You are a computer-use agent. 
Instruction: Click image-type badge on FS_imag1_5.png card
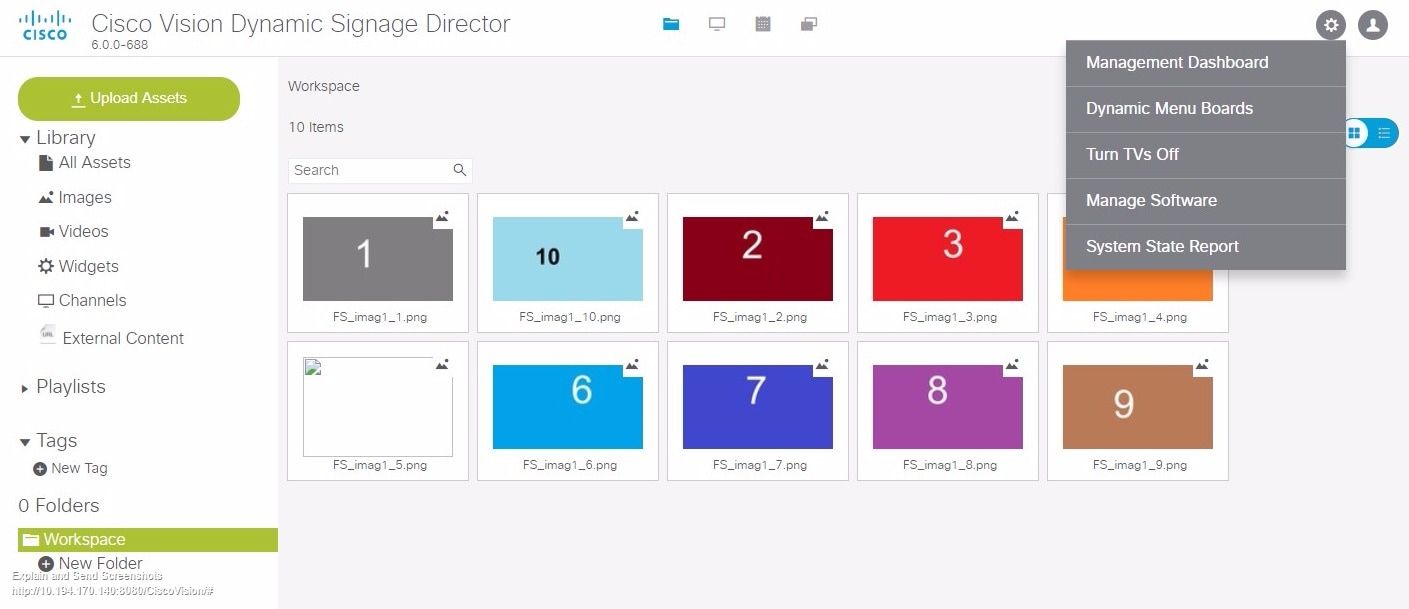[x=442, y=365]
